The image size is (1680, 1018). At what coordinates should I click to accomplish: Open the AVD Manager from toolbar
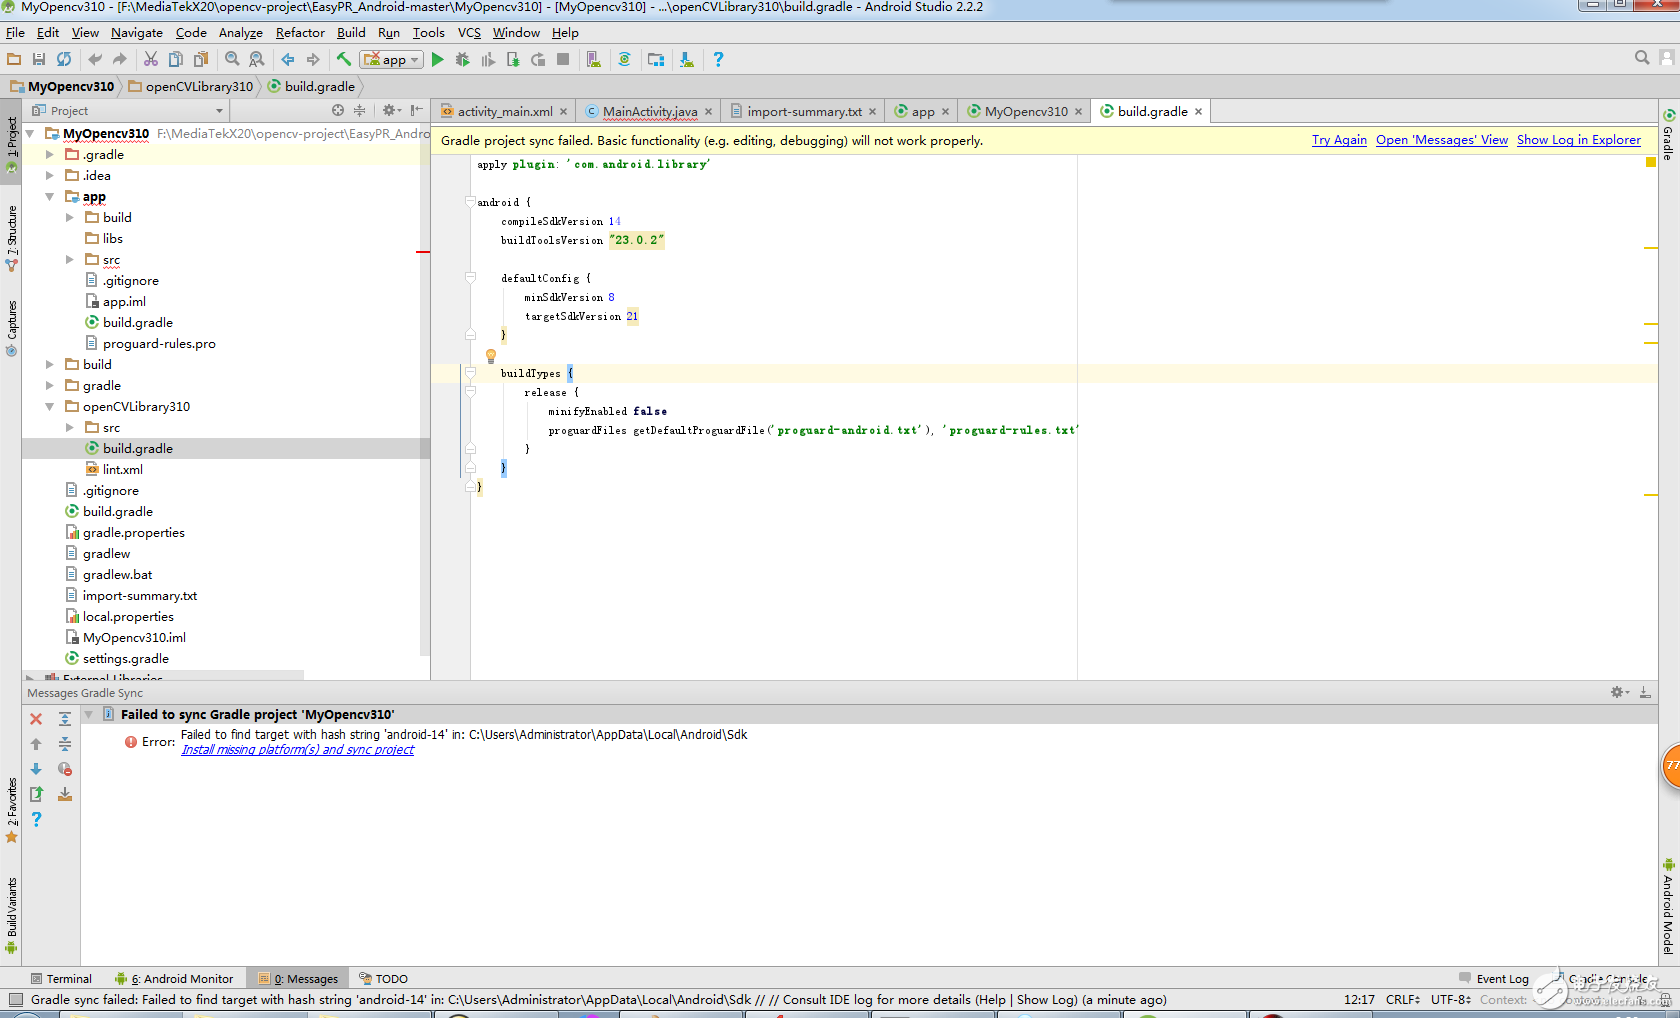click(x=594, y=60)
